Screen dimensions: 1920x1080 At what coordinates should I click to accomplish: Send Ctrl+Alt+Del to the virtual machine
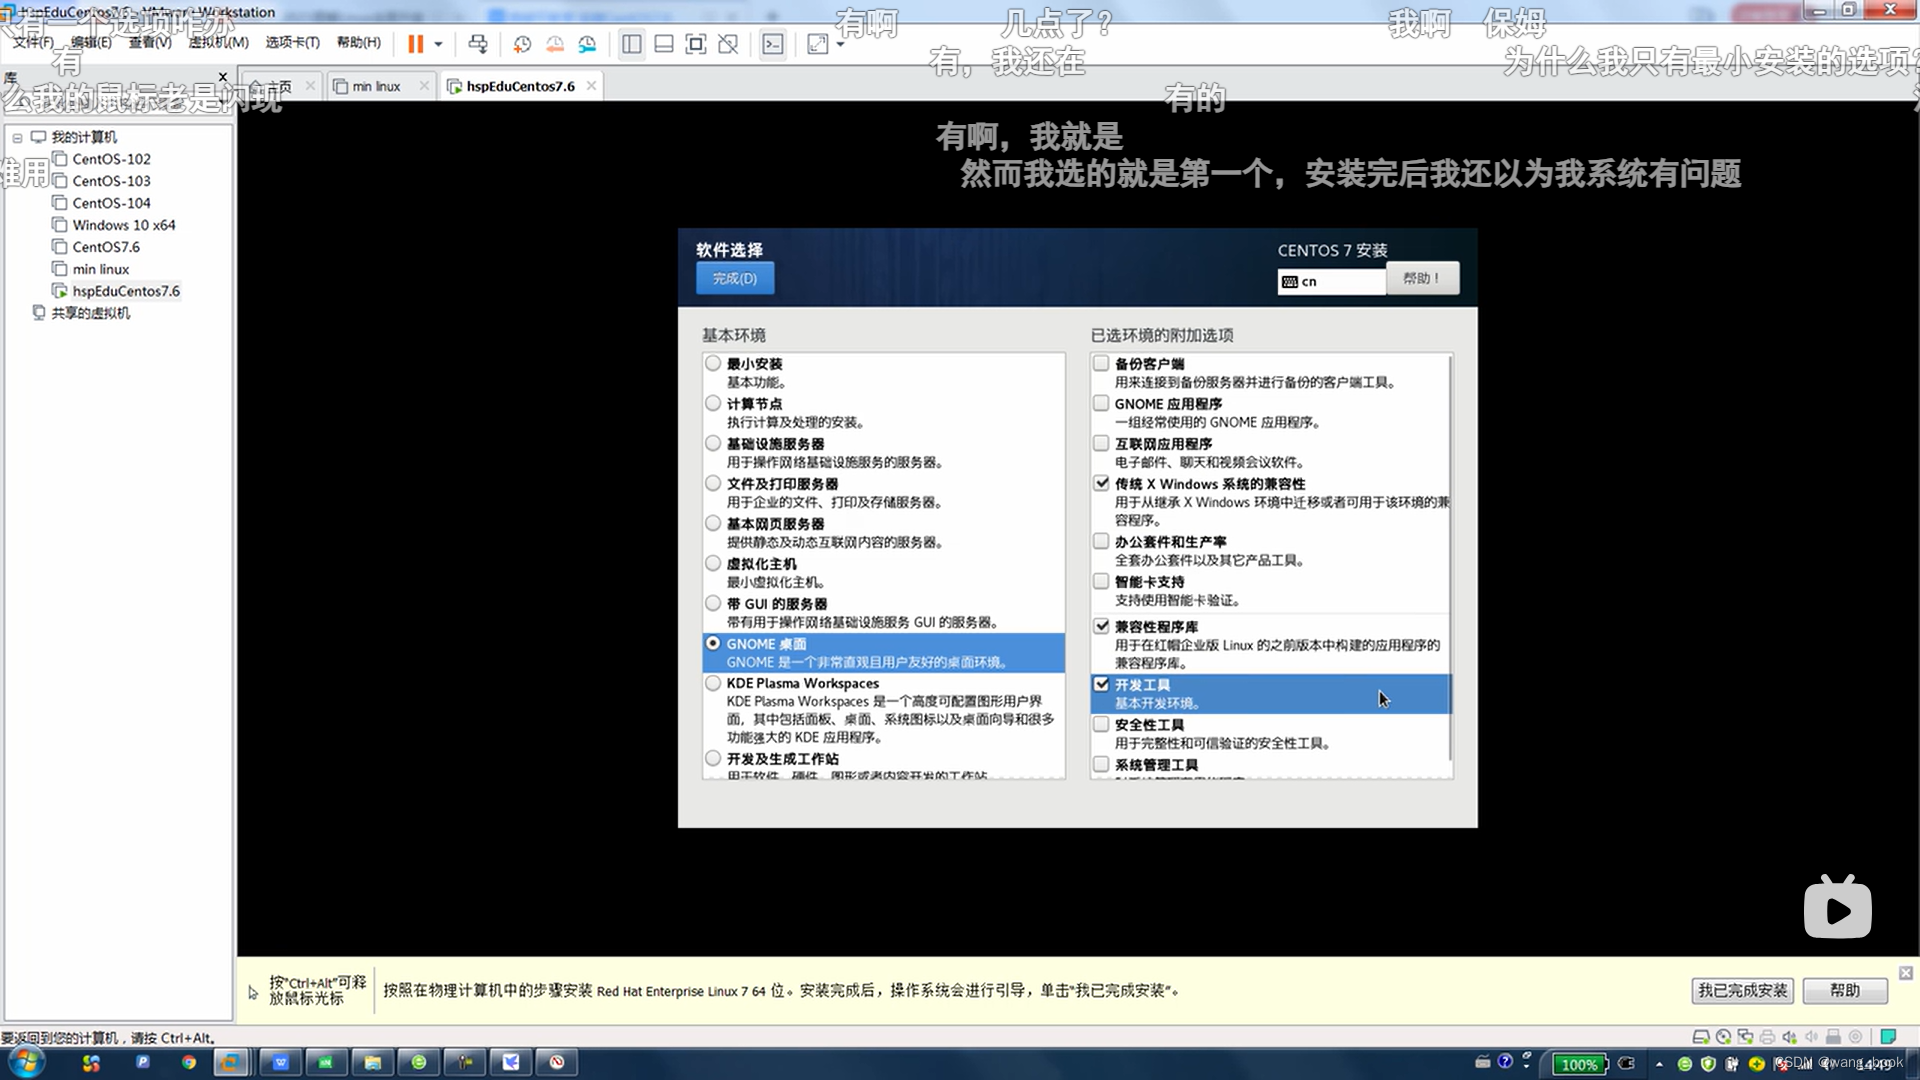coord(478,44)
